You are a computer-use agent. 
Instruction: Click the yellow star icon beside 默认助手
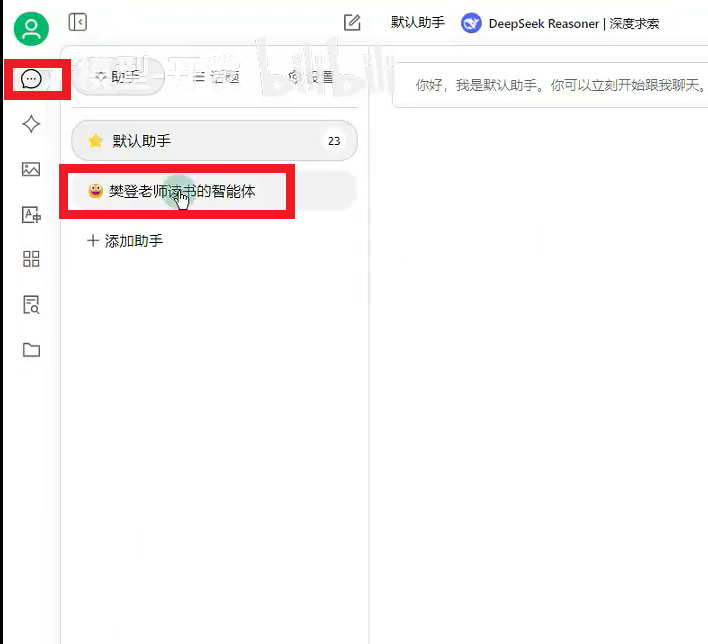click(96, 141)
